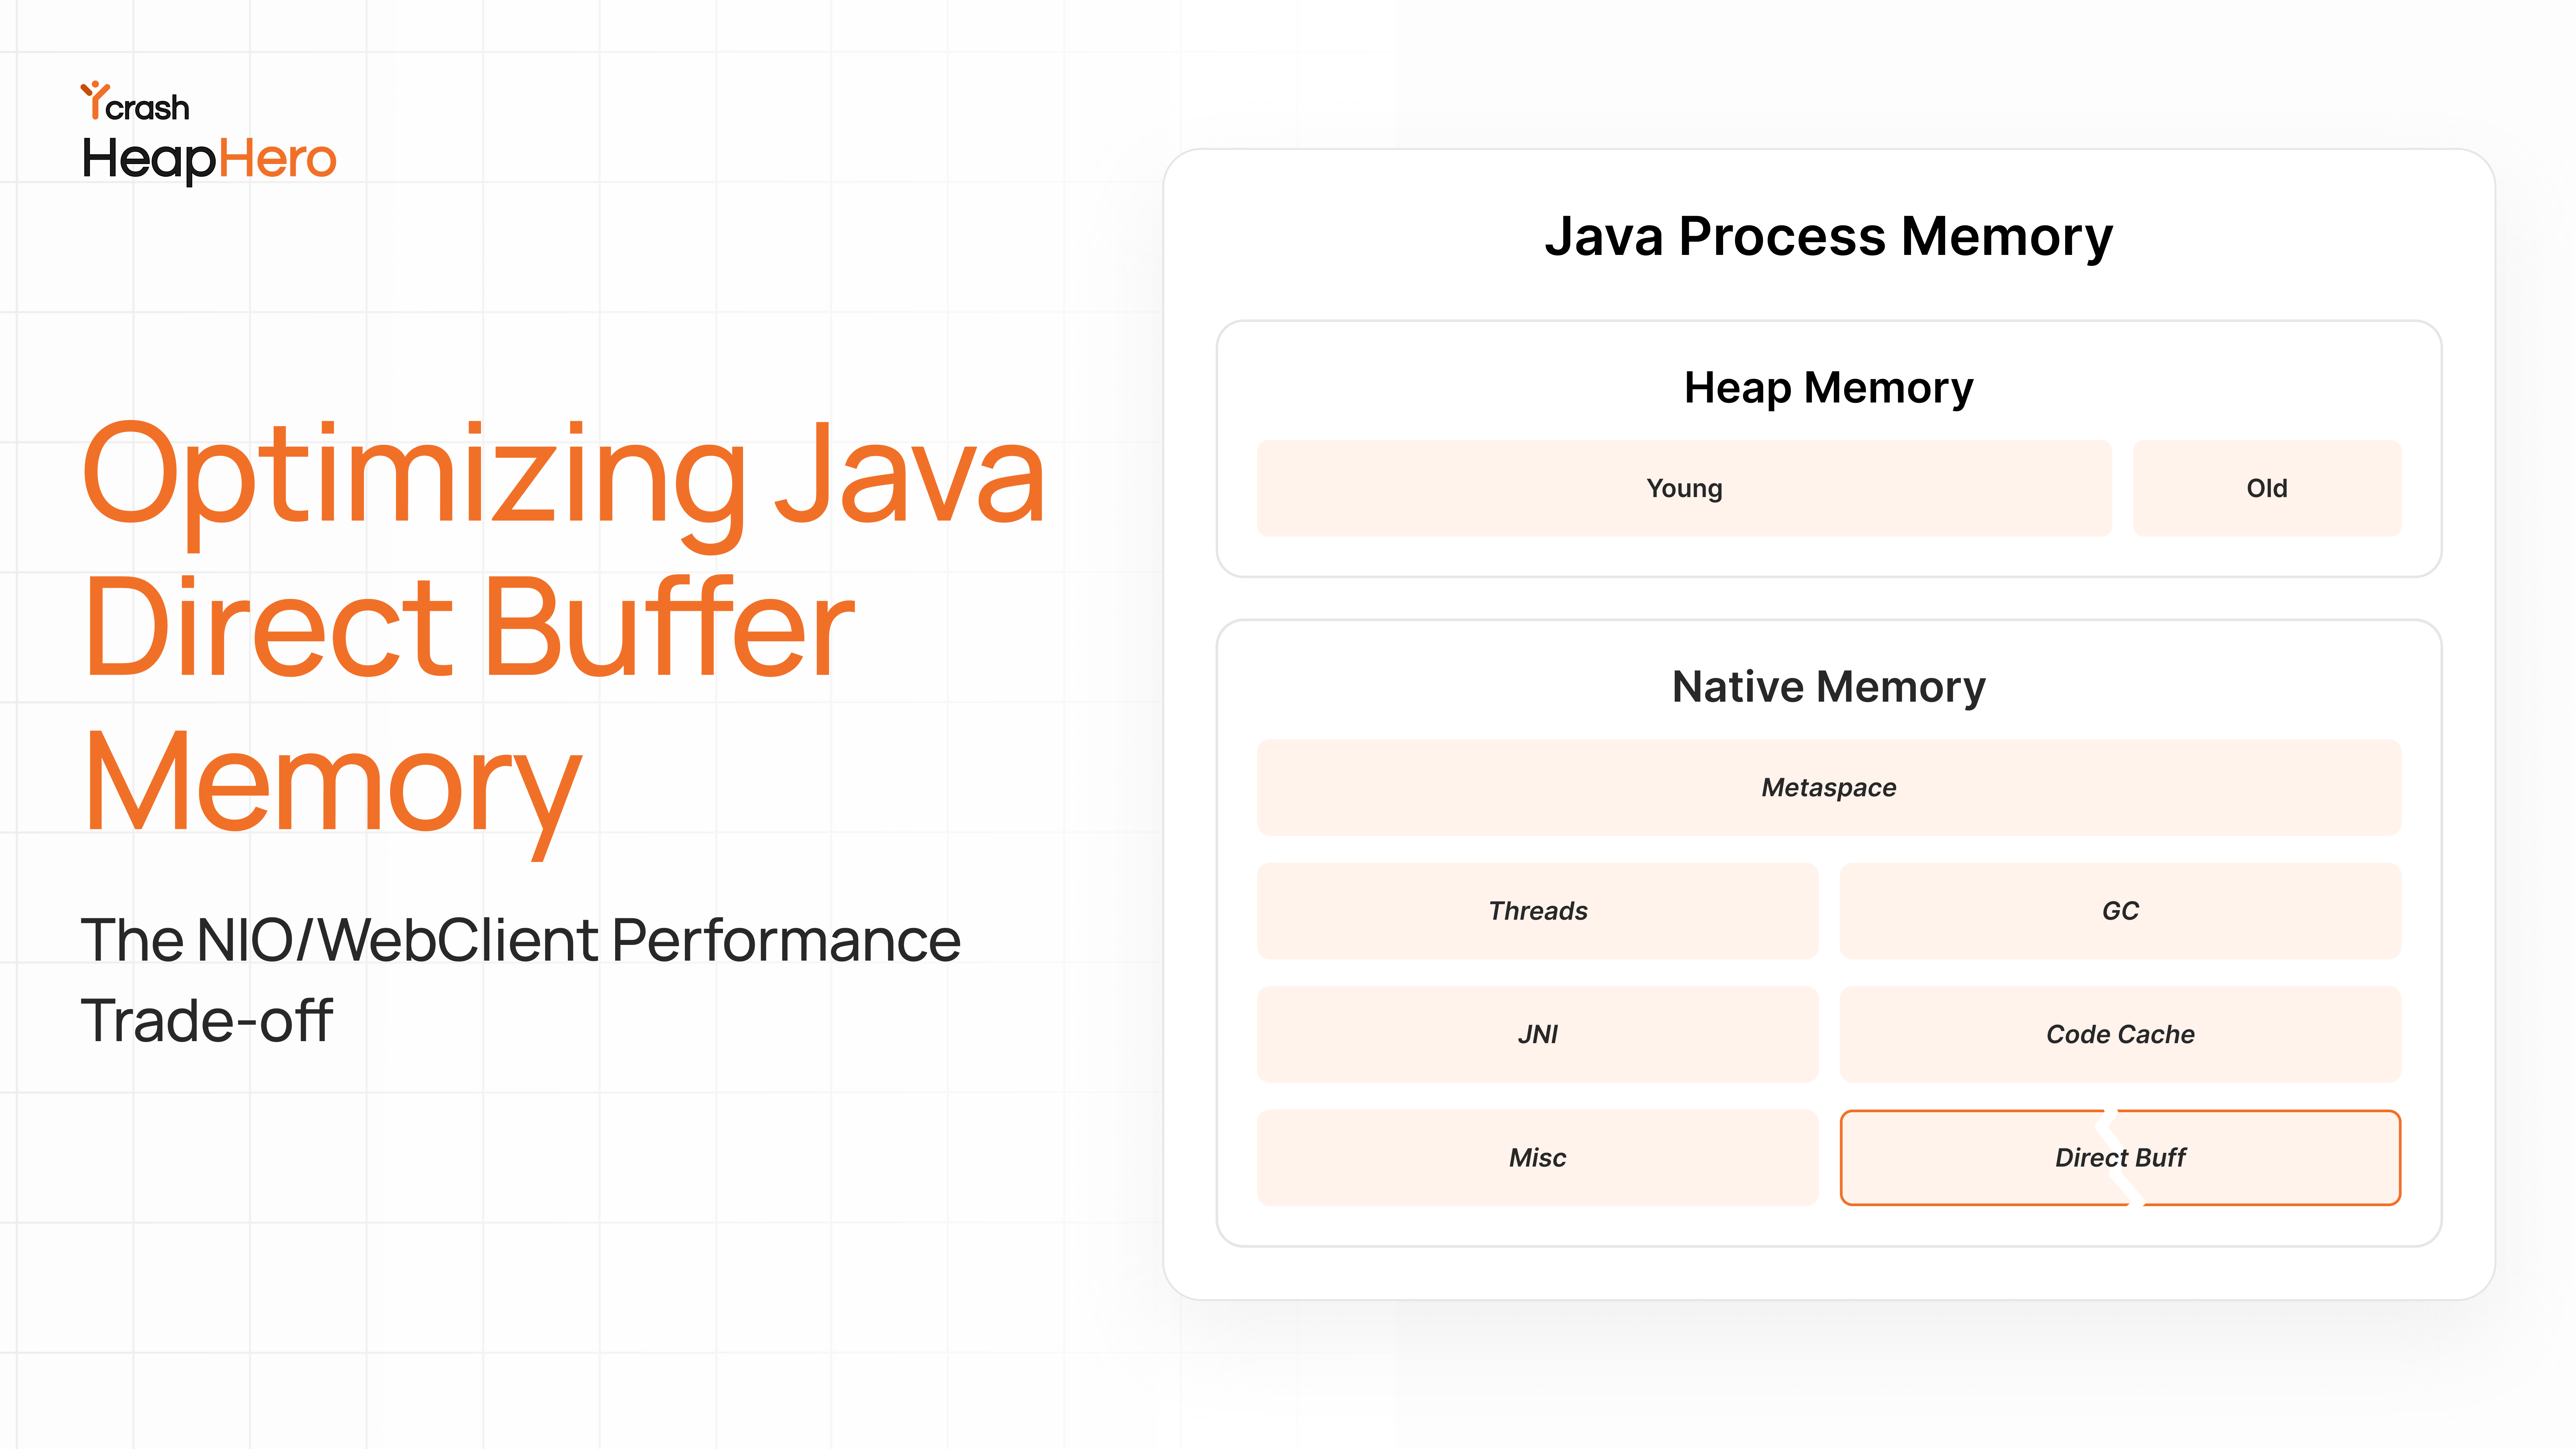Select the Young heap block
Viewport: 2576px width, 1449px height.
point(1684,488)
